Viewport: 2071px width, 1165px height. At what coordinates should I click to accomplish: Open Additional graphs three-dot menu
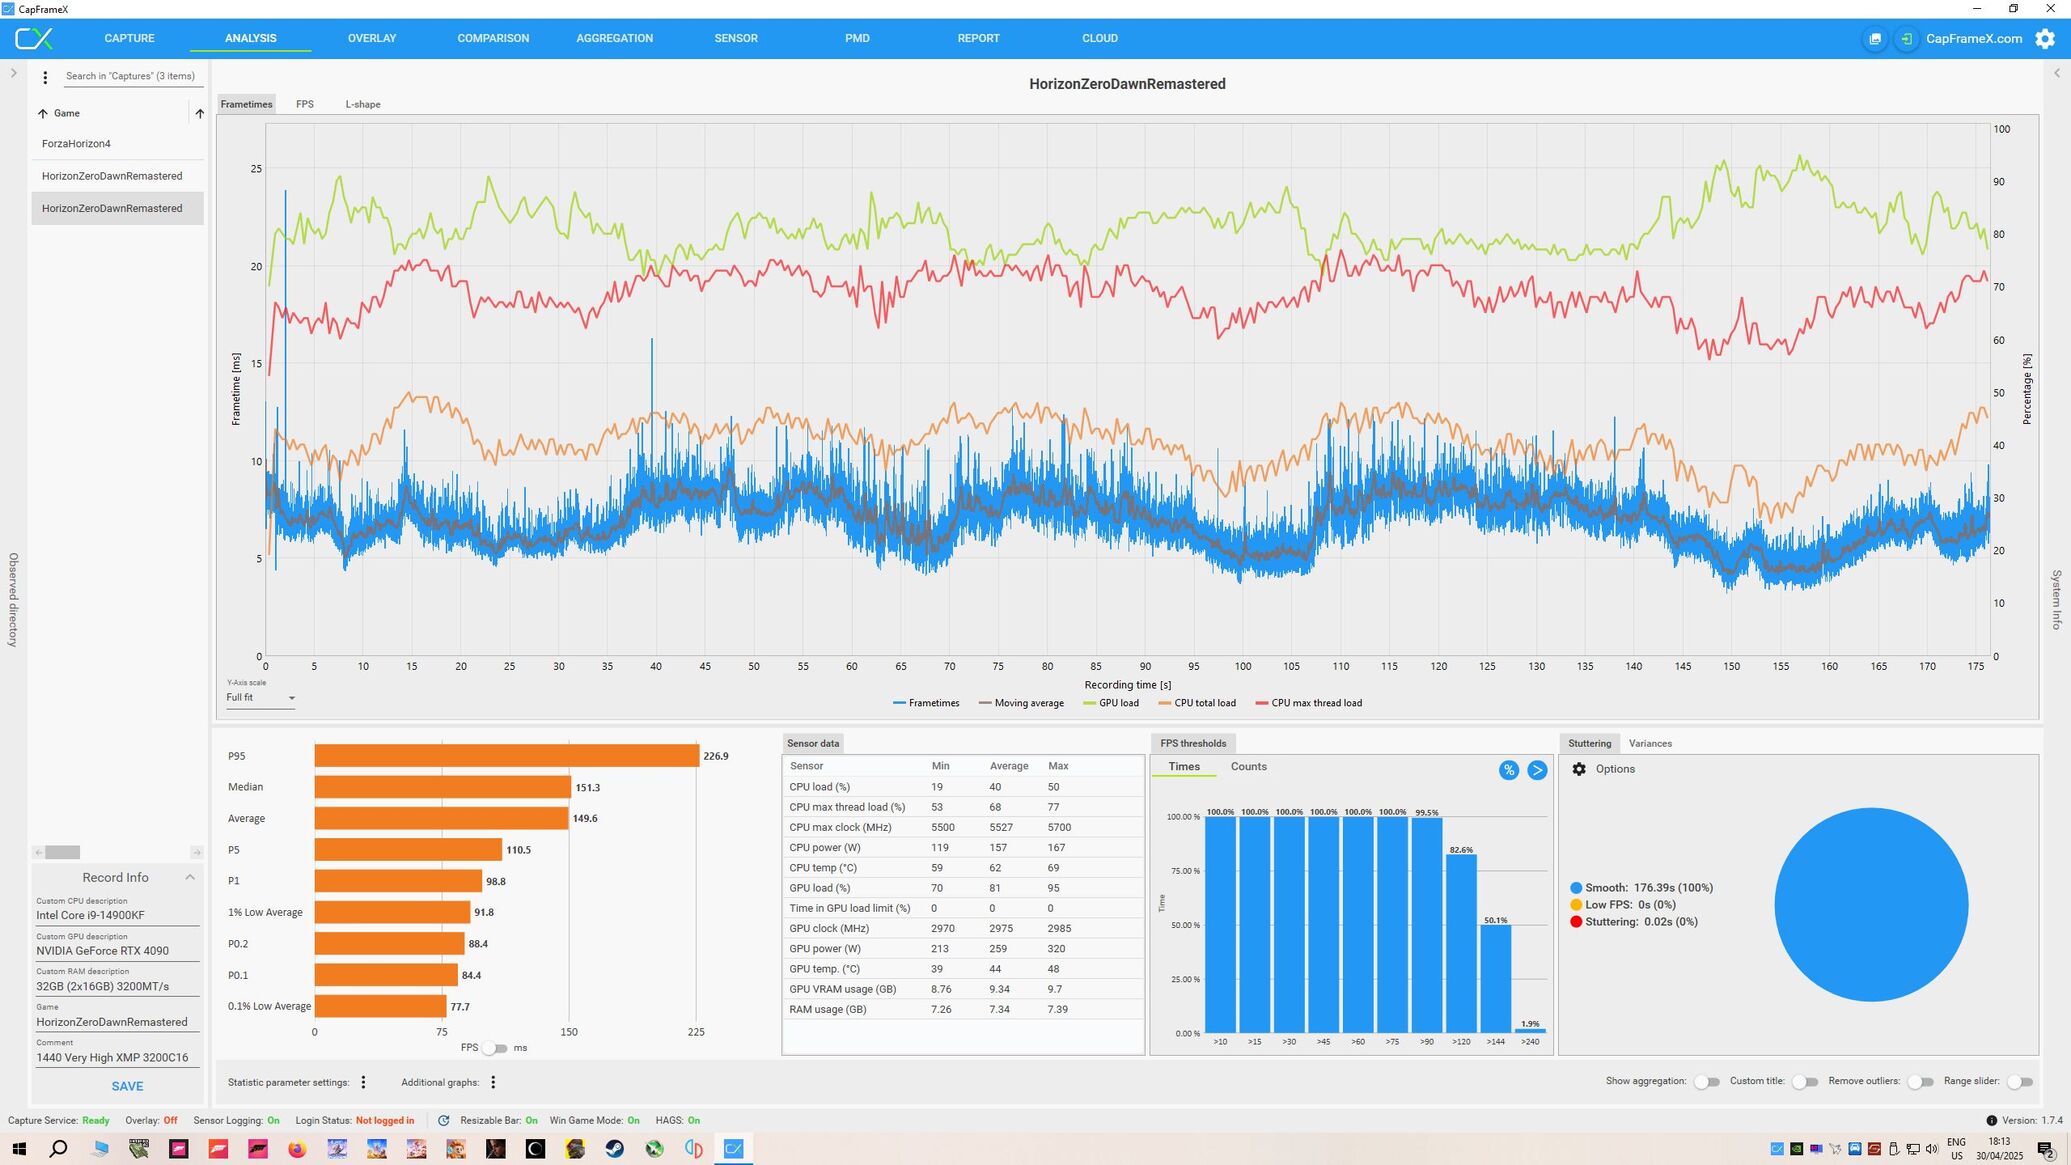pos(493,1082)
